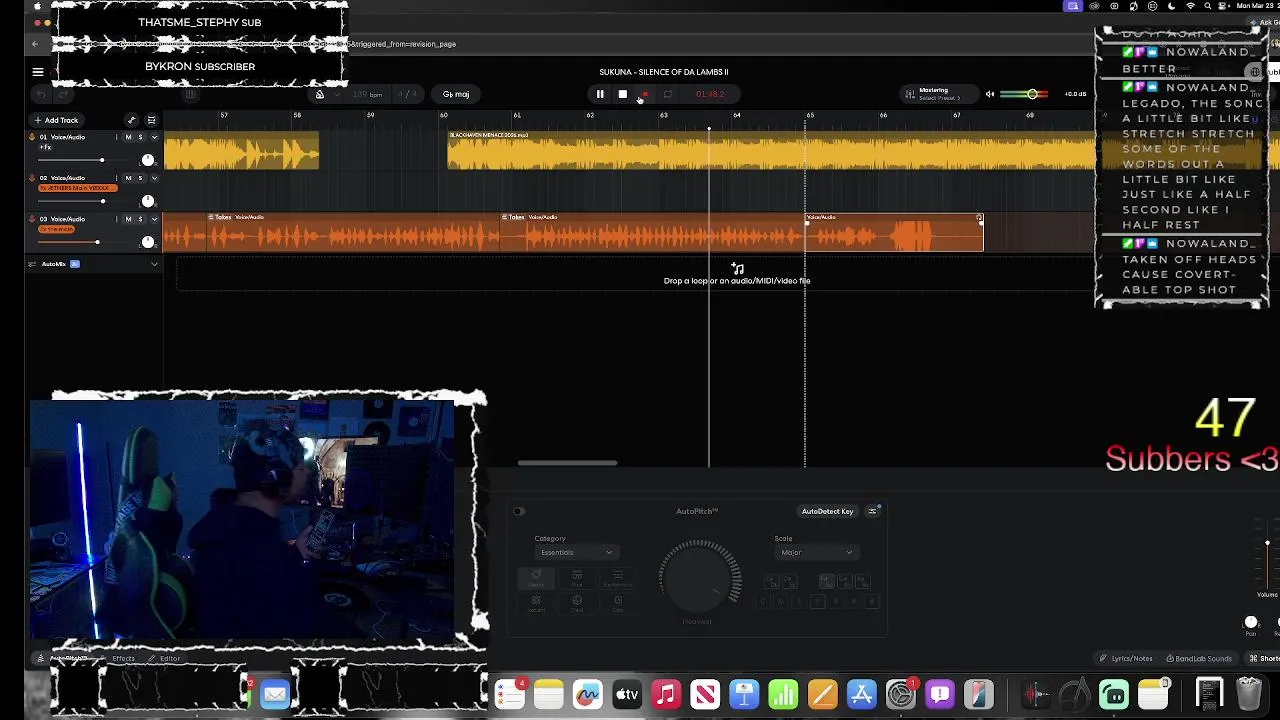Open the Lyrics/Notes panel
Image resolution: width=1280 pixels, height=720 pixels.
click(x=1127, y=658)
